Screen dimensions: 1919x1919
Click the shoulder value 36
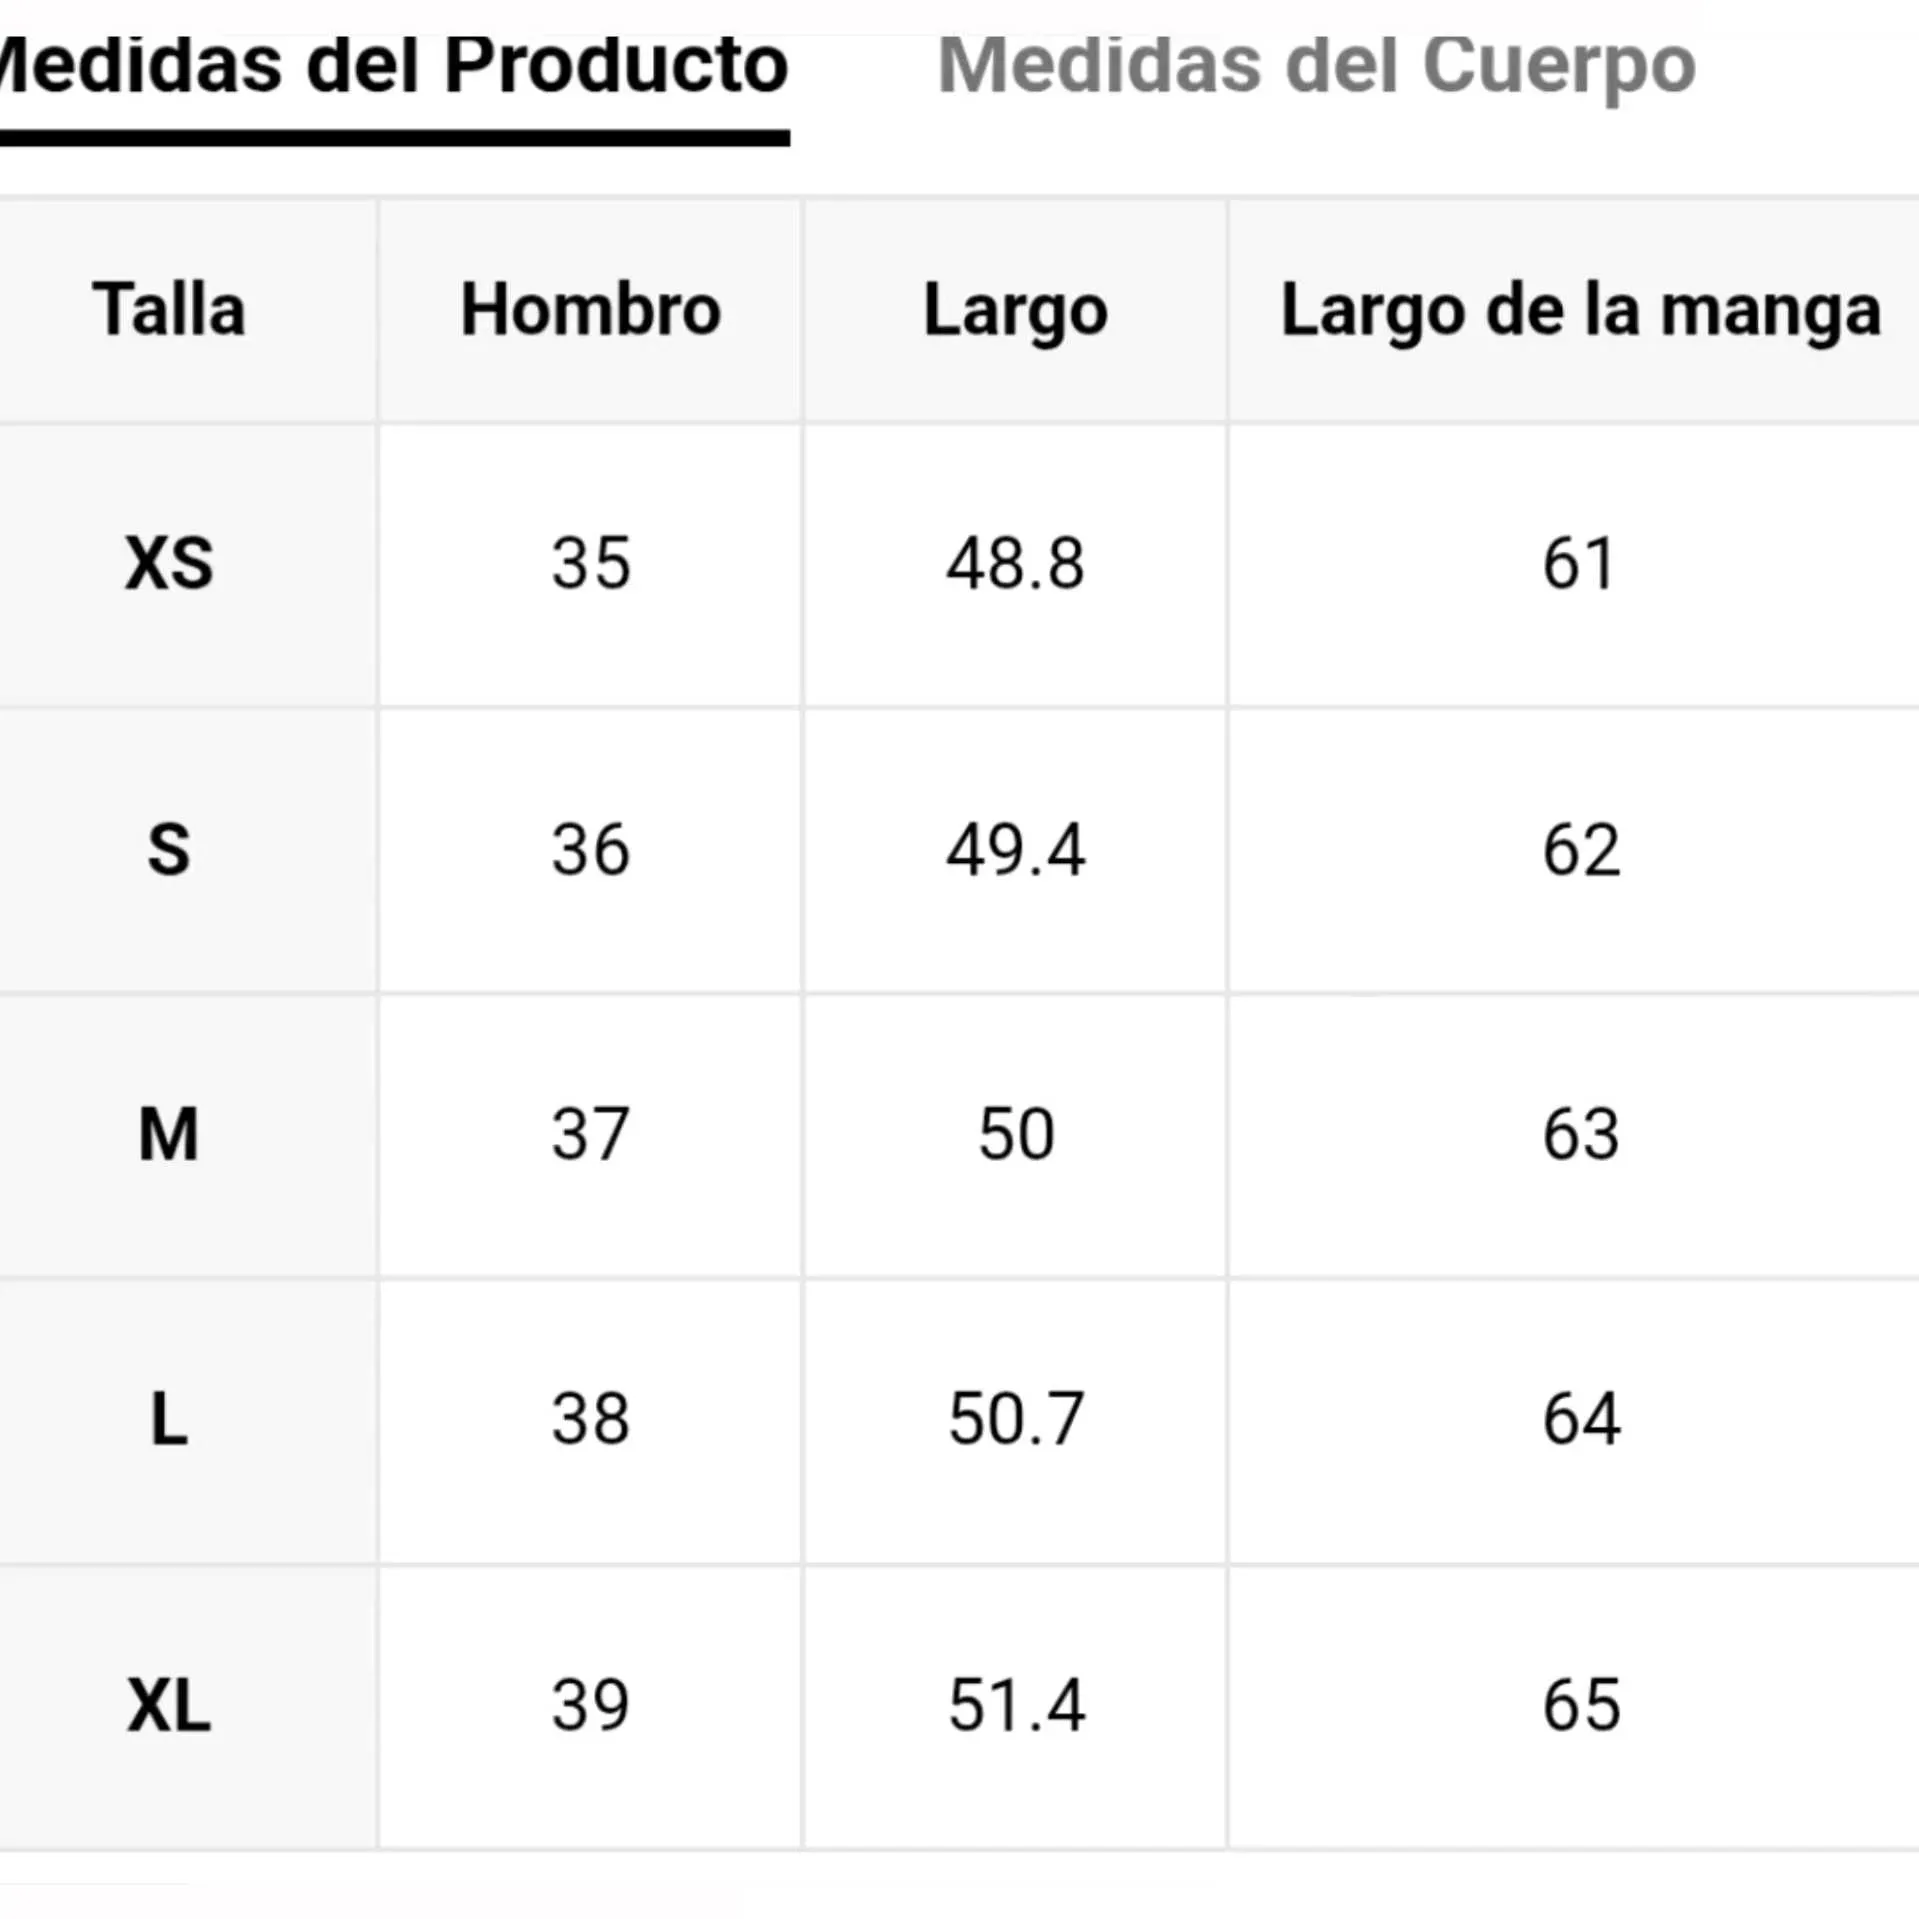(590, 851)
